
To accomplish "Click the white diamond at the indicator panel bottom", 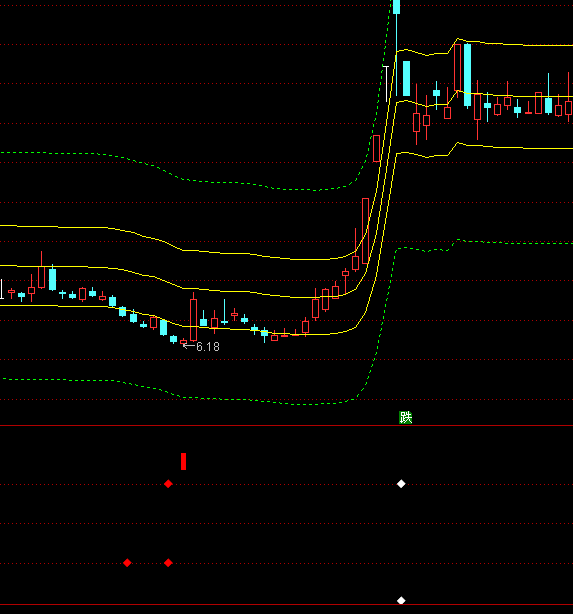I will point(401,600).
